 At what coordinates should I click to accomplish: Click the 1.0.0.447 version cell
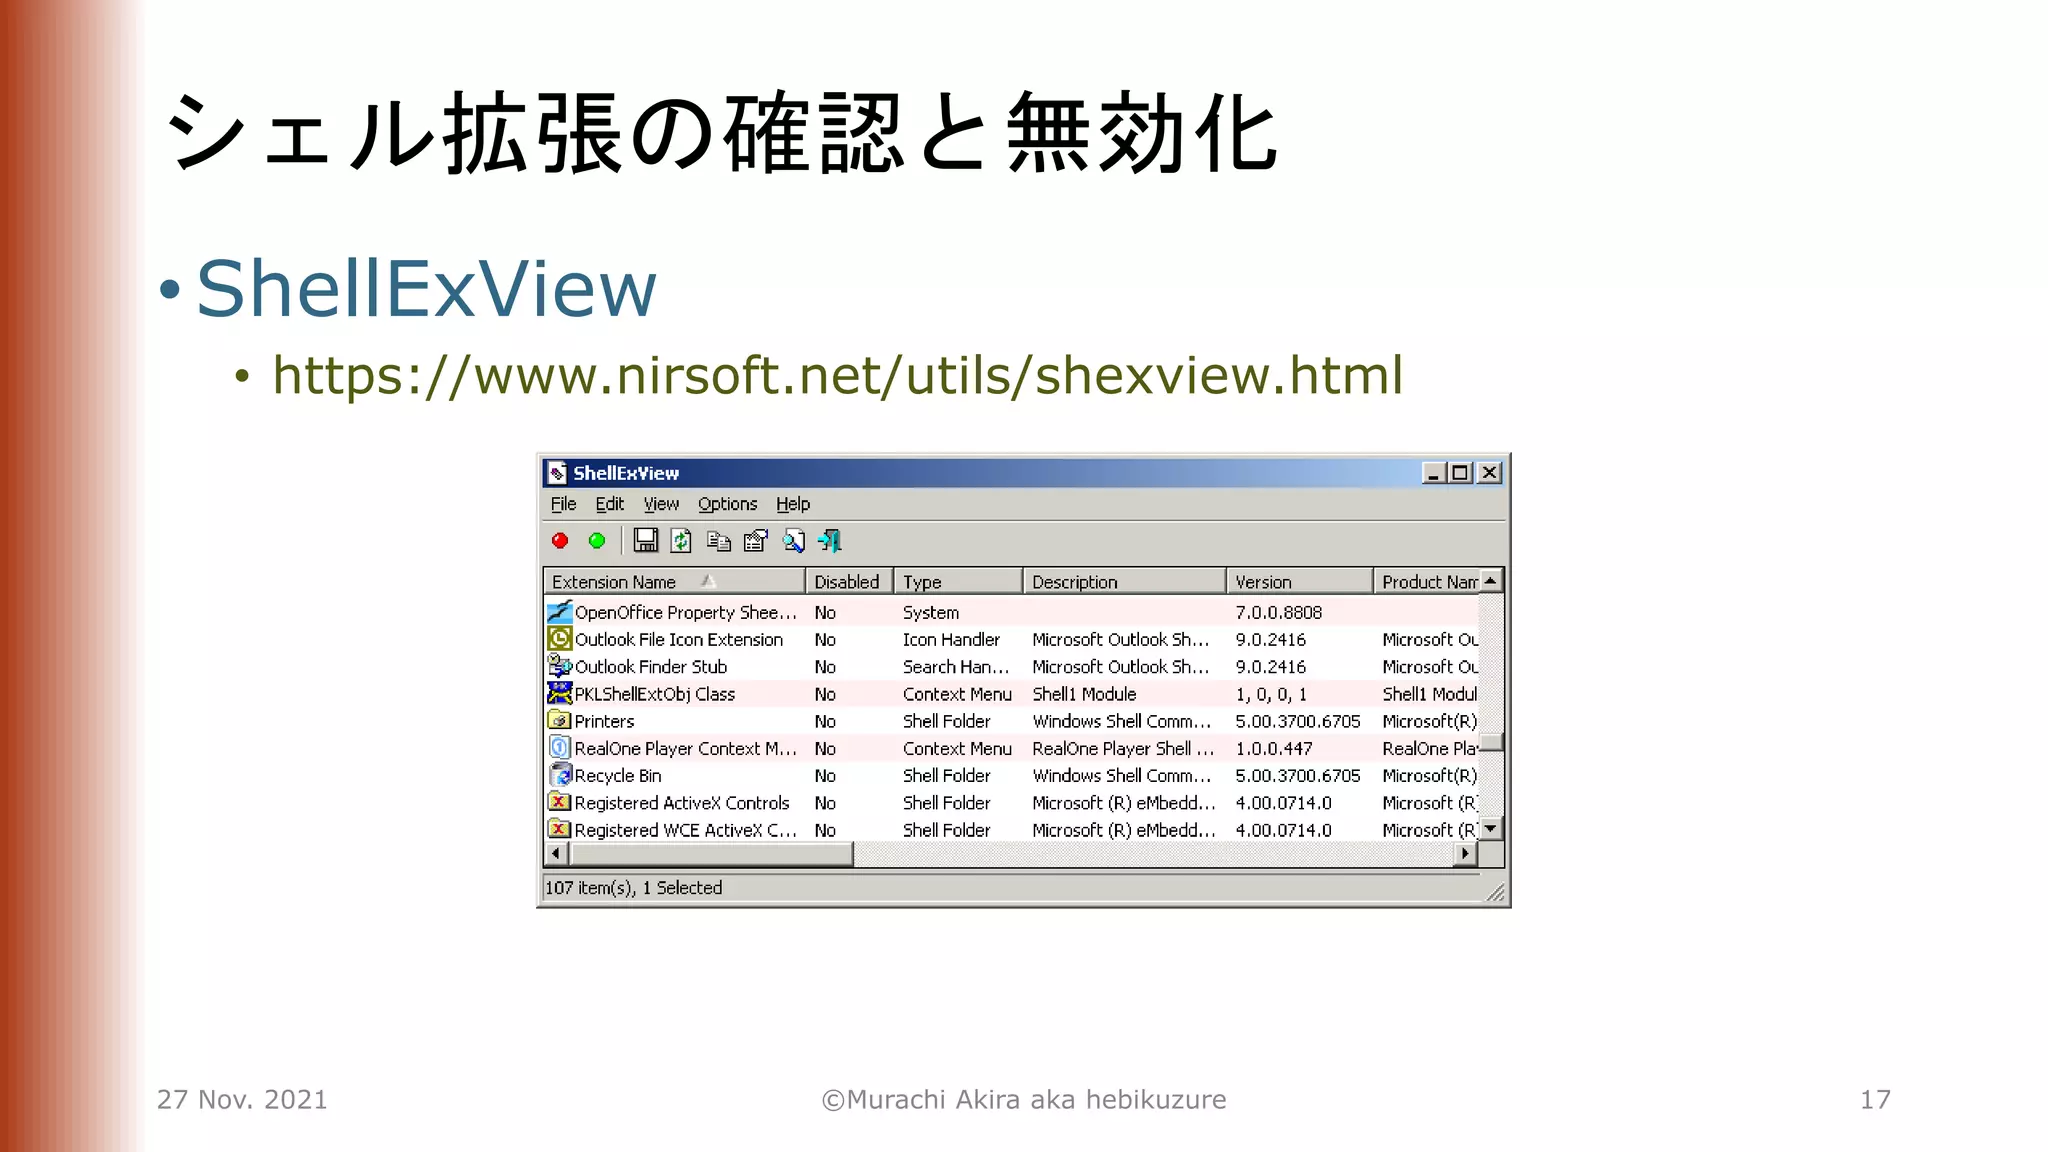tap(1274, 748)
